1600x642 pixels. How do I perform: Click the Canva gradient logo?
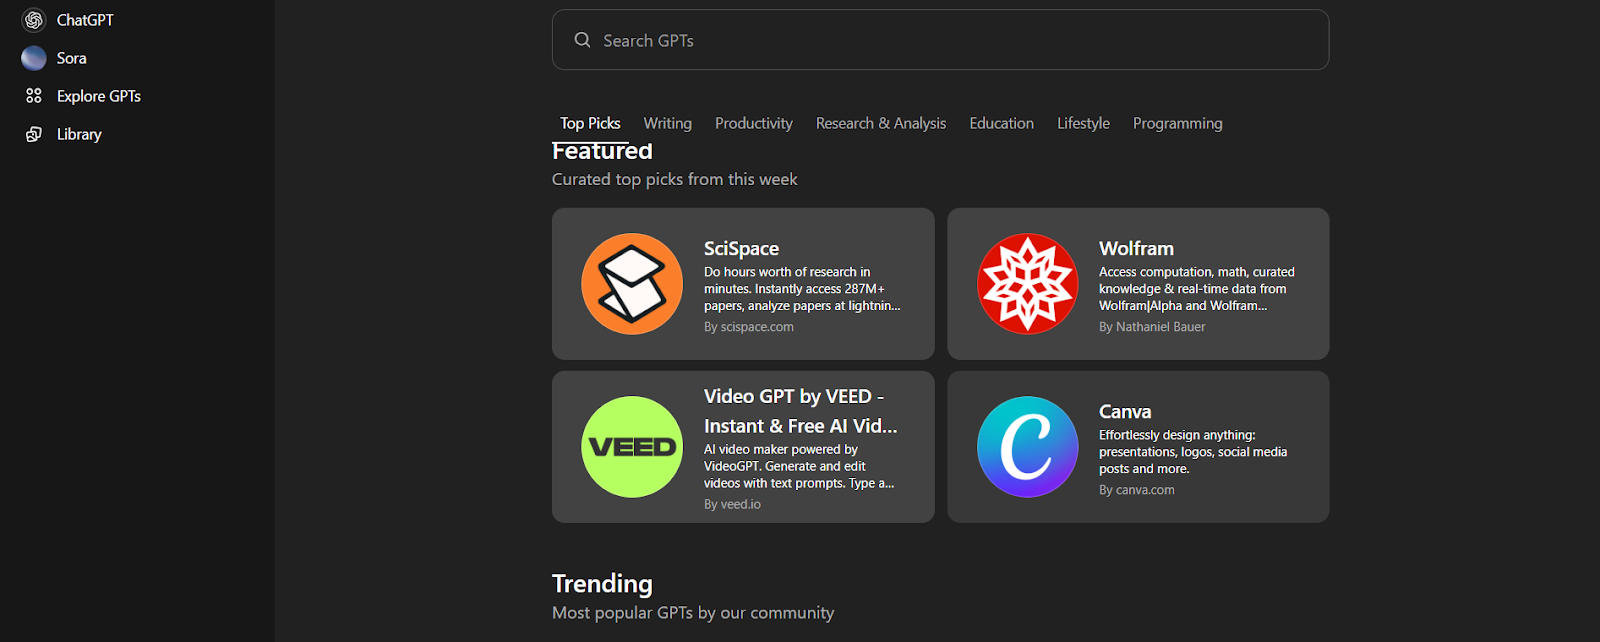(1028, 447)
